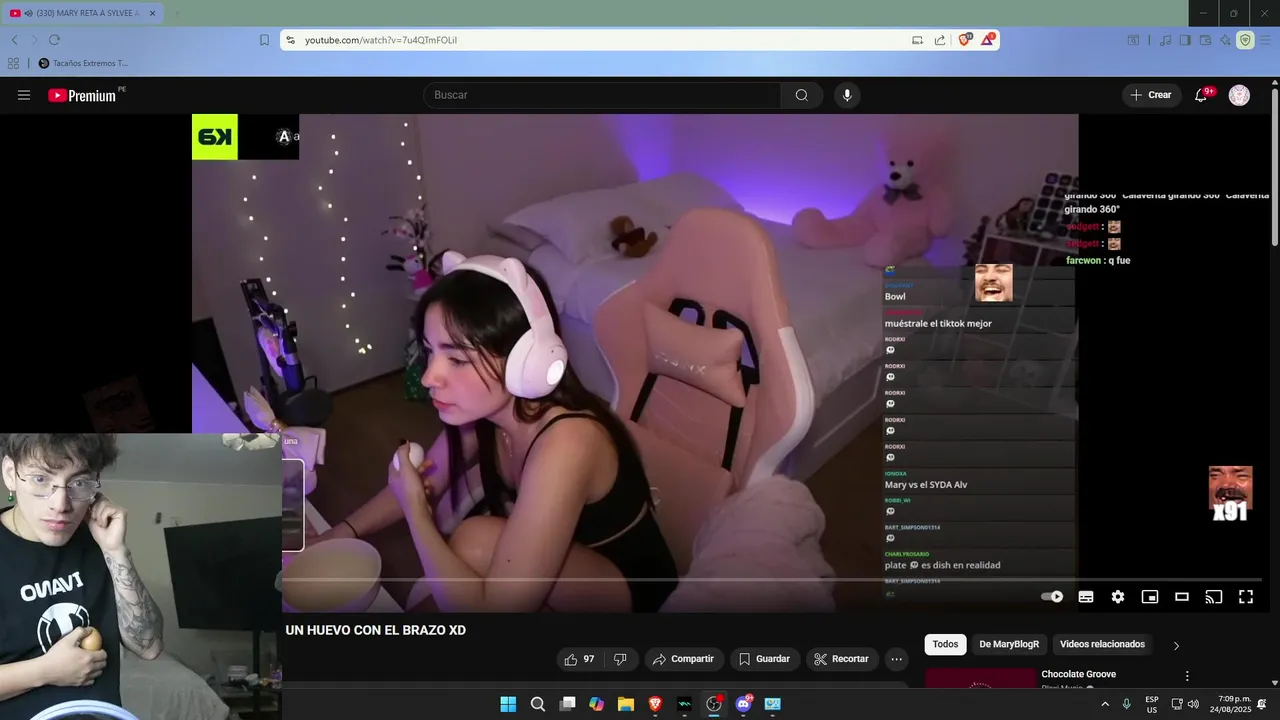1280x720 pixels.
Task: Click install app icon in address bar
Action: point(917,40)
